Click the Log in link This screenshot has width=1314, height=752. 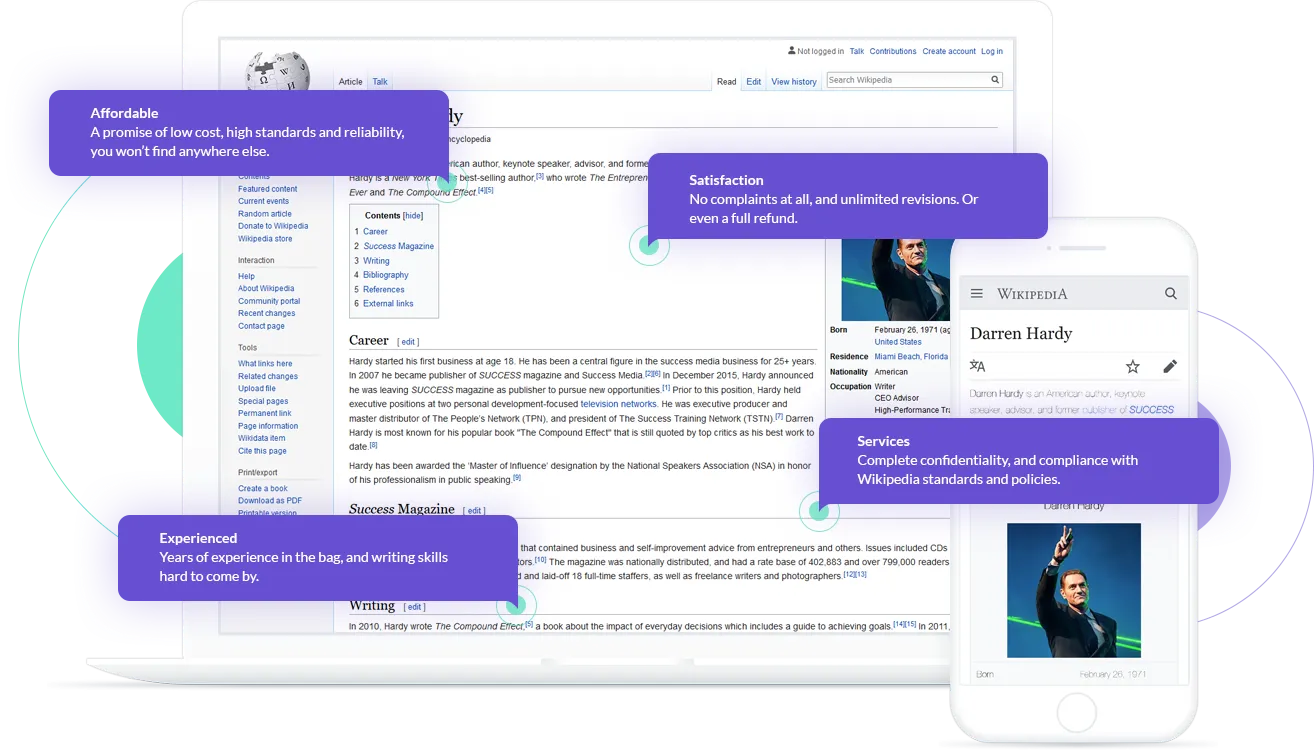click(991, 51)
